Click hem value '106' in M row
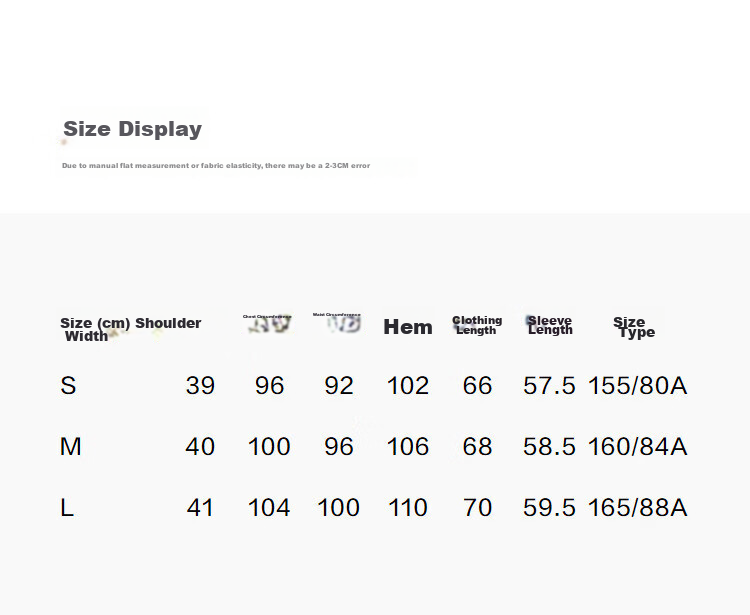The height and width of the screenshot is (615, 750). [x=408, y=447]
